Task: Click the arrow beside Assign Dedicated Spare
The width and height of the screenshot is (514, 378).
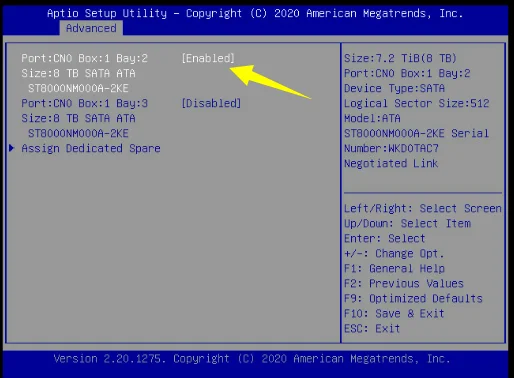Action: pos(12,148)
